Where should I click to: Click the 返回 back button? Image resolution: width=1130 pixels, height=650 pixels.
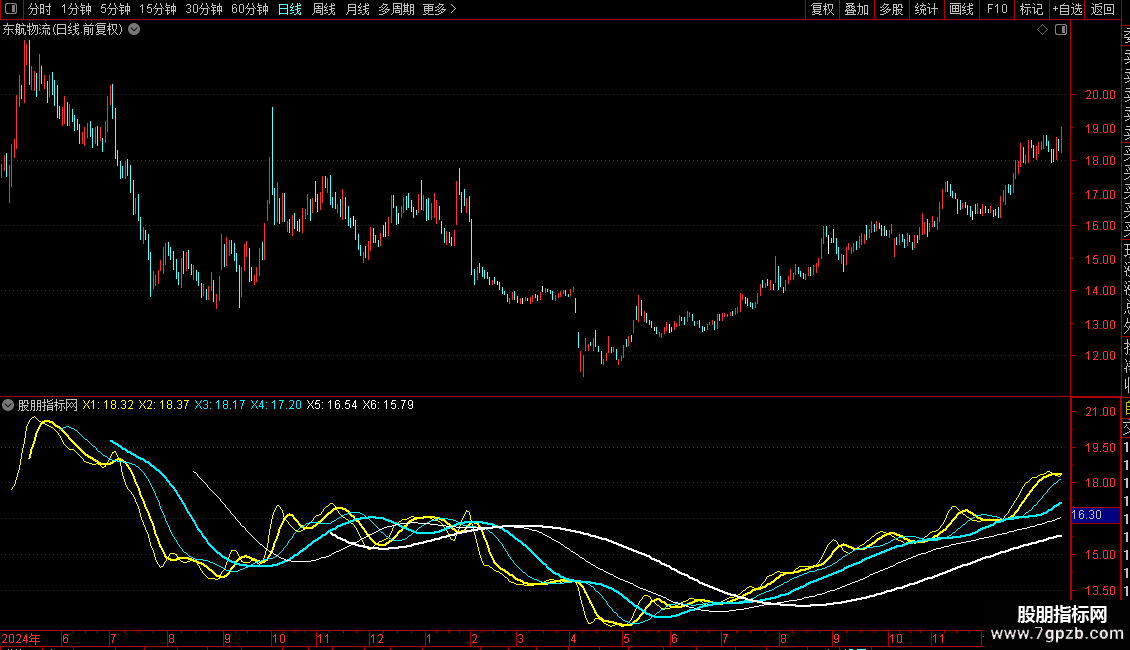[x=1103, y=9]
